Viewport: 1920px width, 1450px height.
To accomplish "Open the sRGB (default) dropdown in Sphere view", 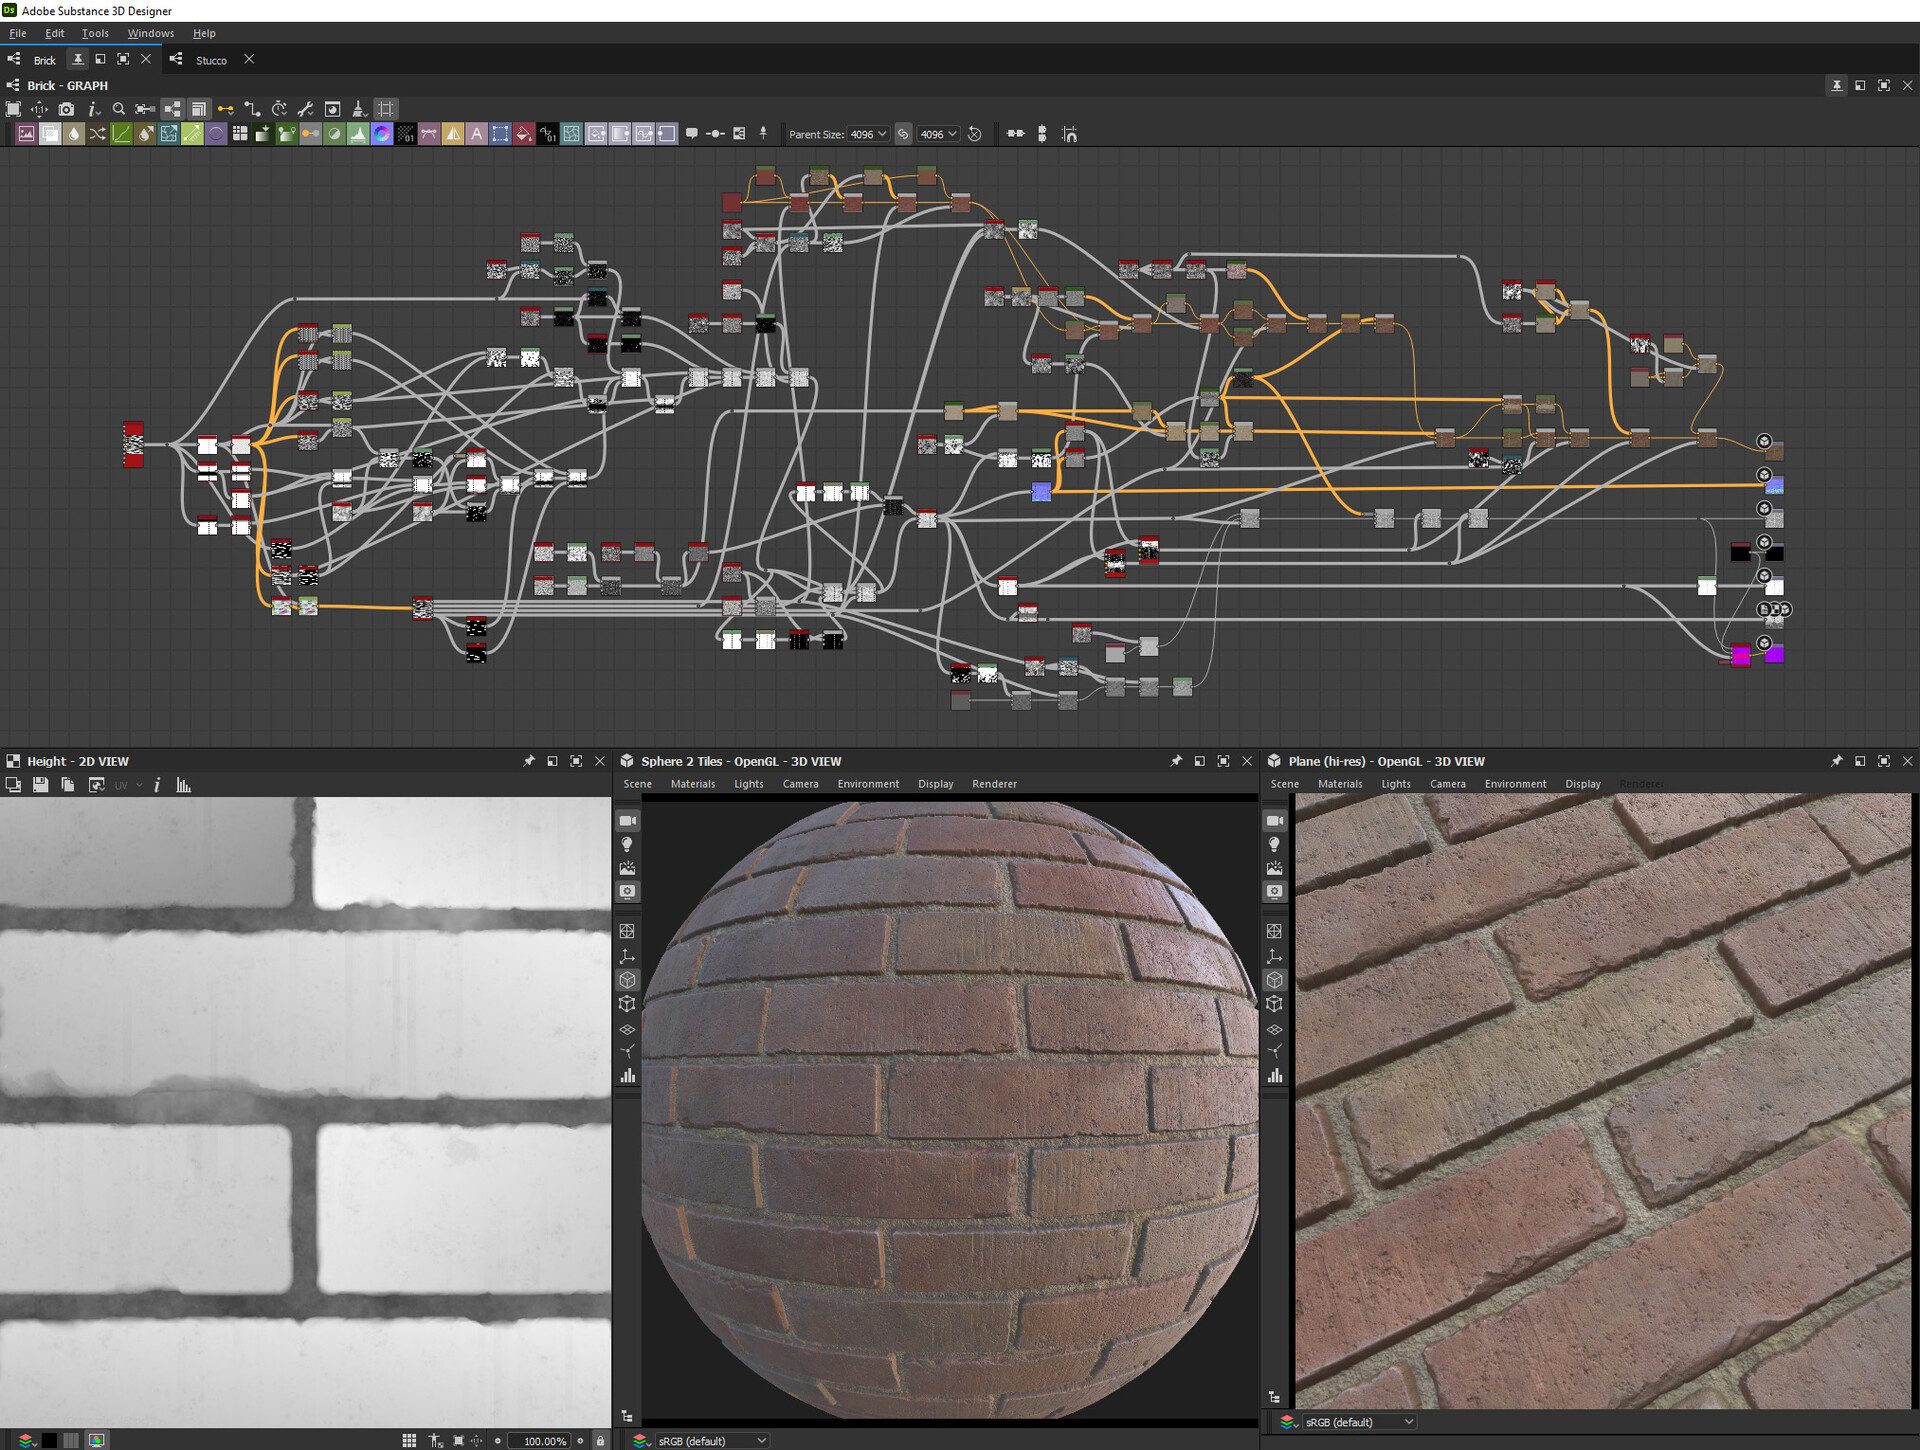I will point(712,1441).
